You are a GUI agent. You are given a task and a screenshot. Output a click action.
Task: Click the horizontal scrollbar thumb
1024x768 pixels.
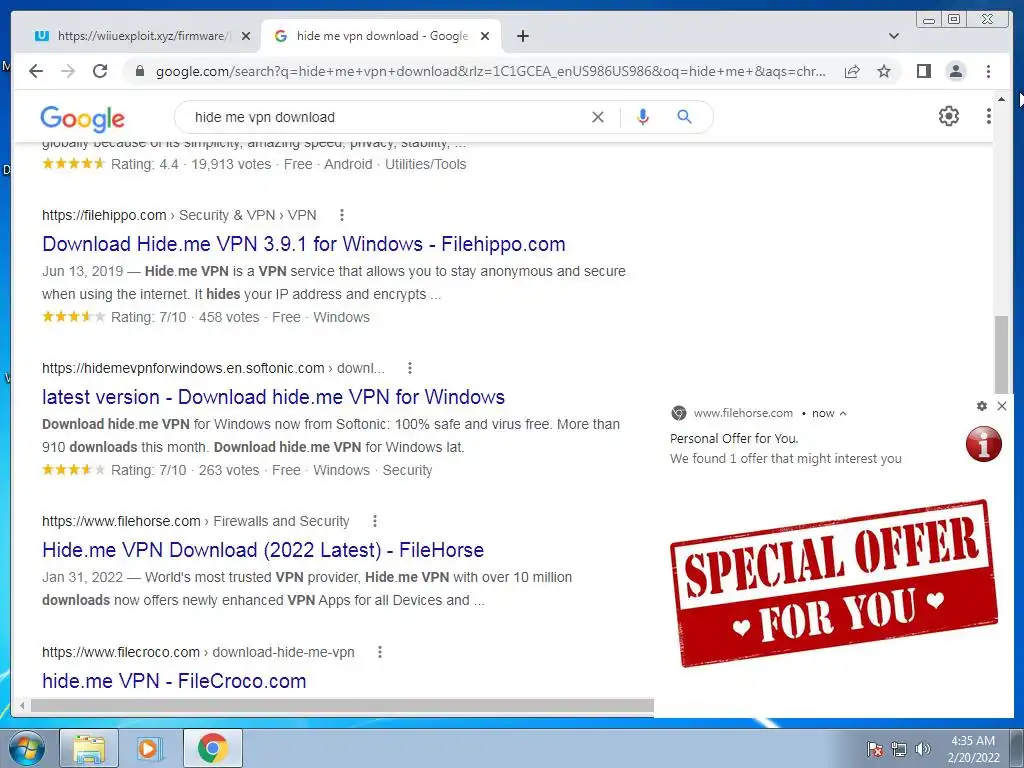(x=342, y=705)
